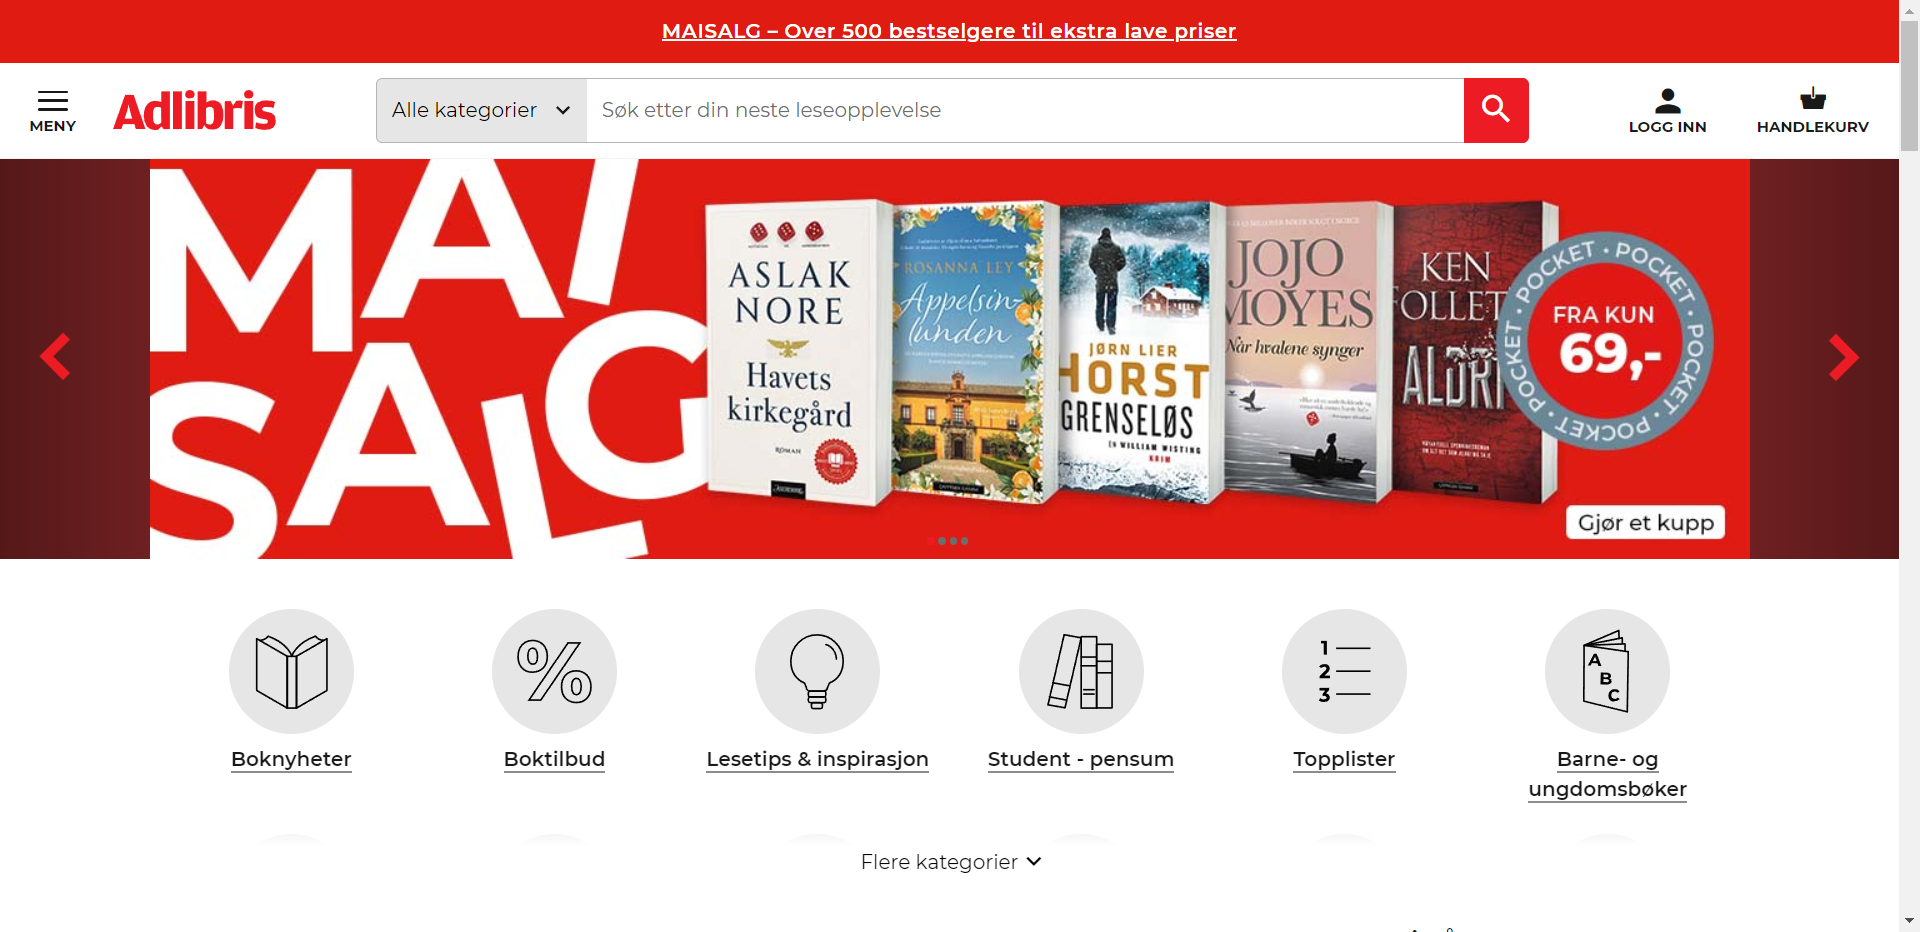This screenshot has width=1920, height=932.
Task: Go to previous banner slide arrow
Action: tap(55, 357)
